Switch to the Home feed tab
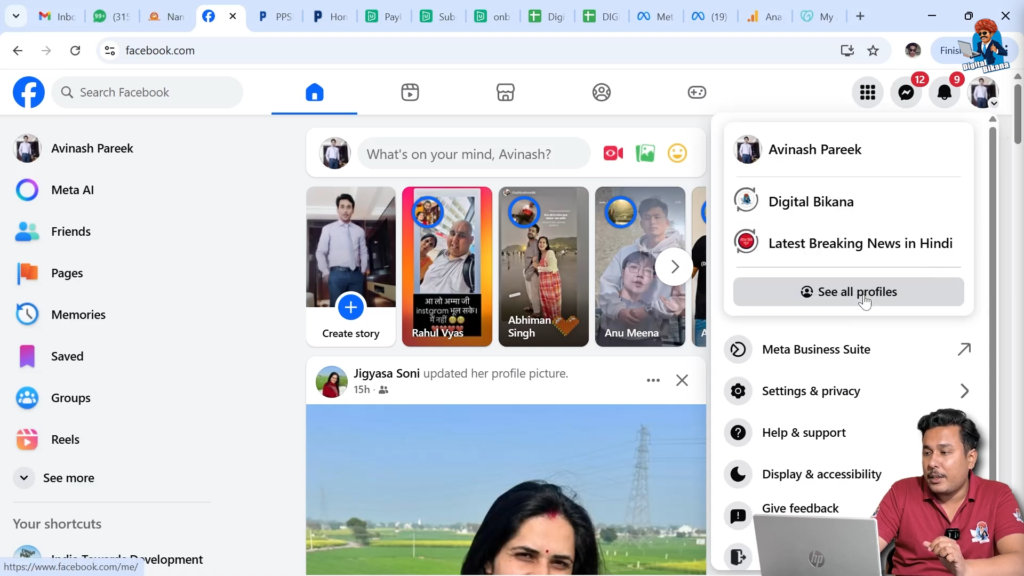This screenshot has width=1024, height=576. pos(313,91)
